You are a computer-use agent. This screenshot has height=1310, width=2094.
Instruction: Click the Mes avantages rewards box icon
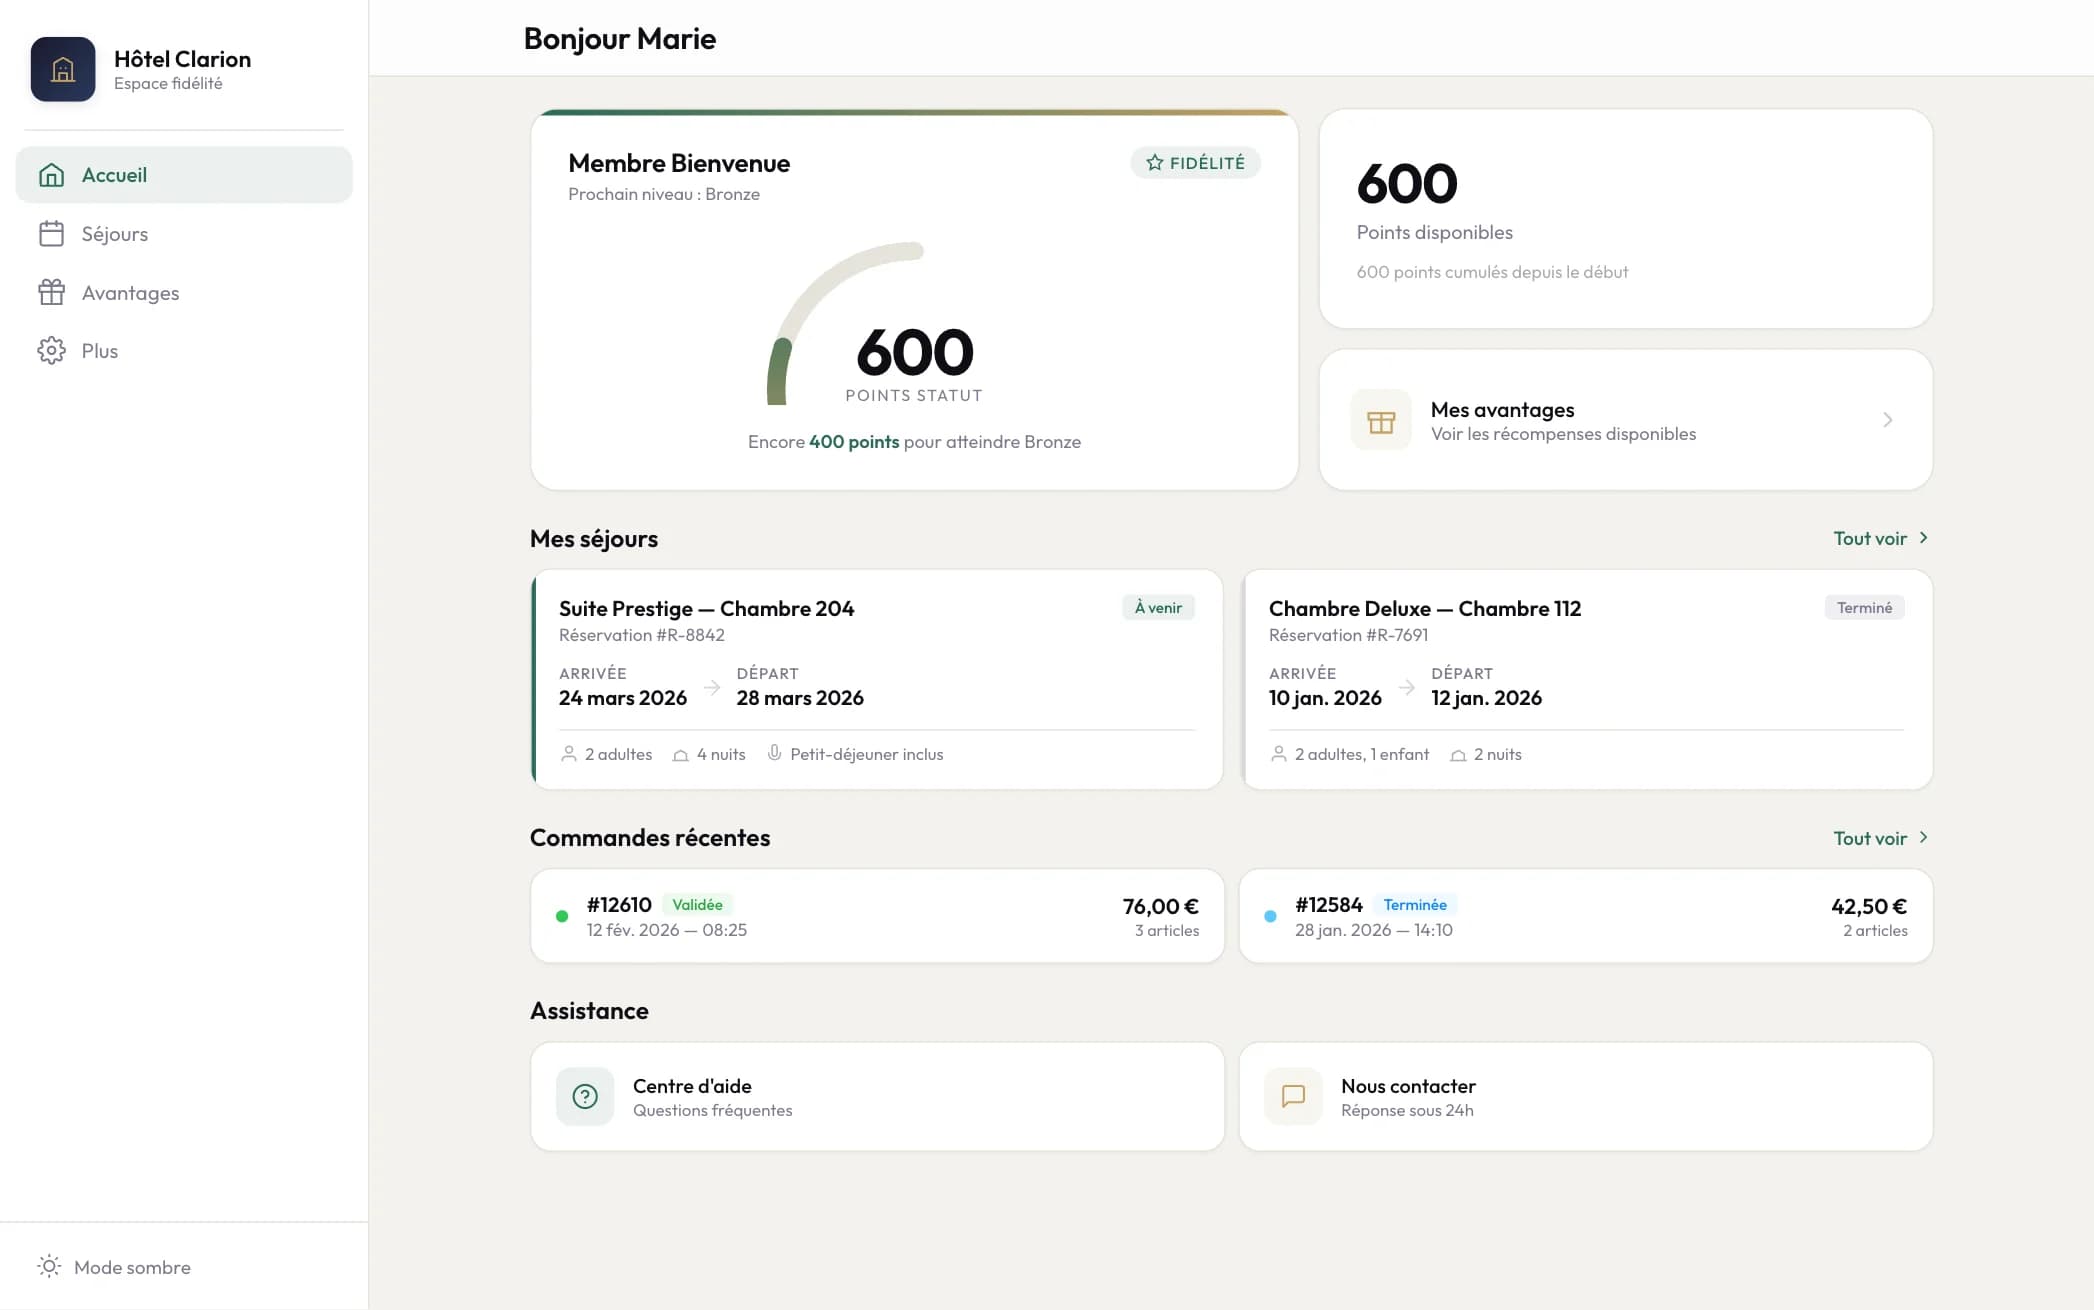click(1380, 420)
